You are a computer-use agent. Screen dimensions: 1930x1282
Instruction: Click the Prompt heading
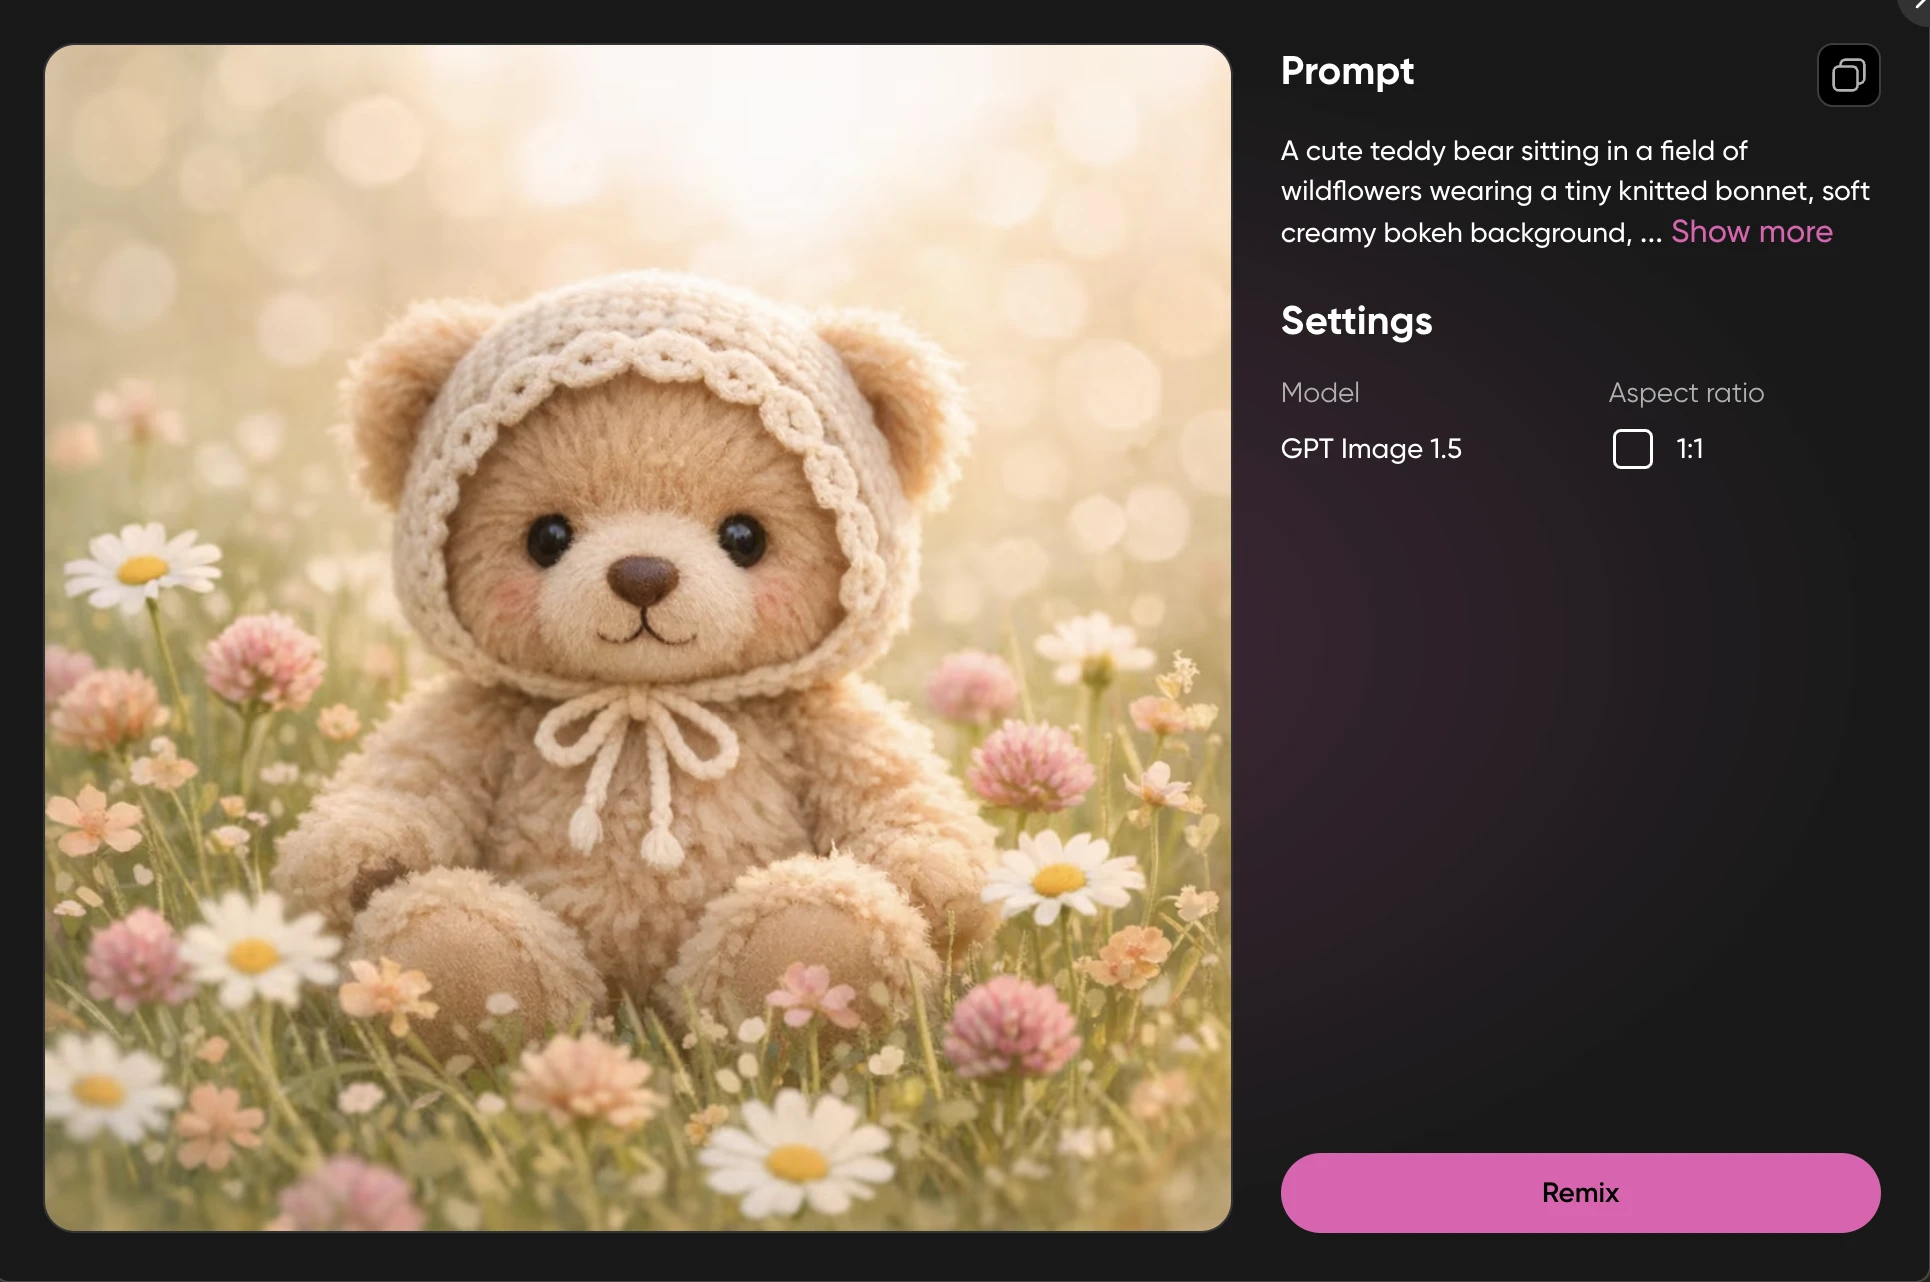[x=1346, y=71]
